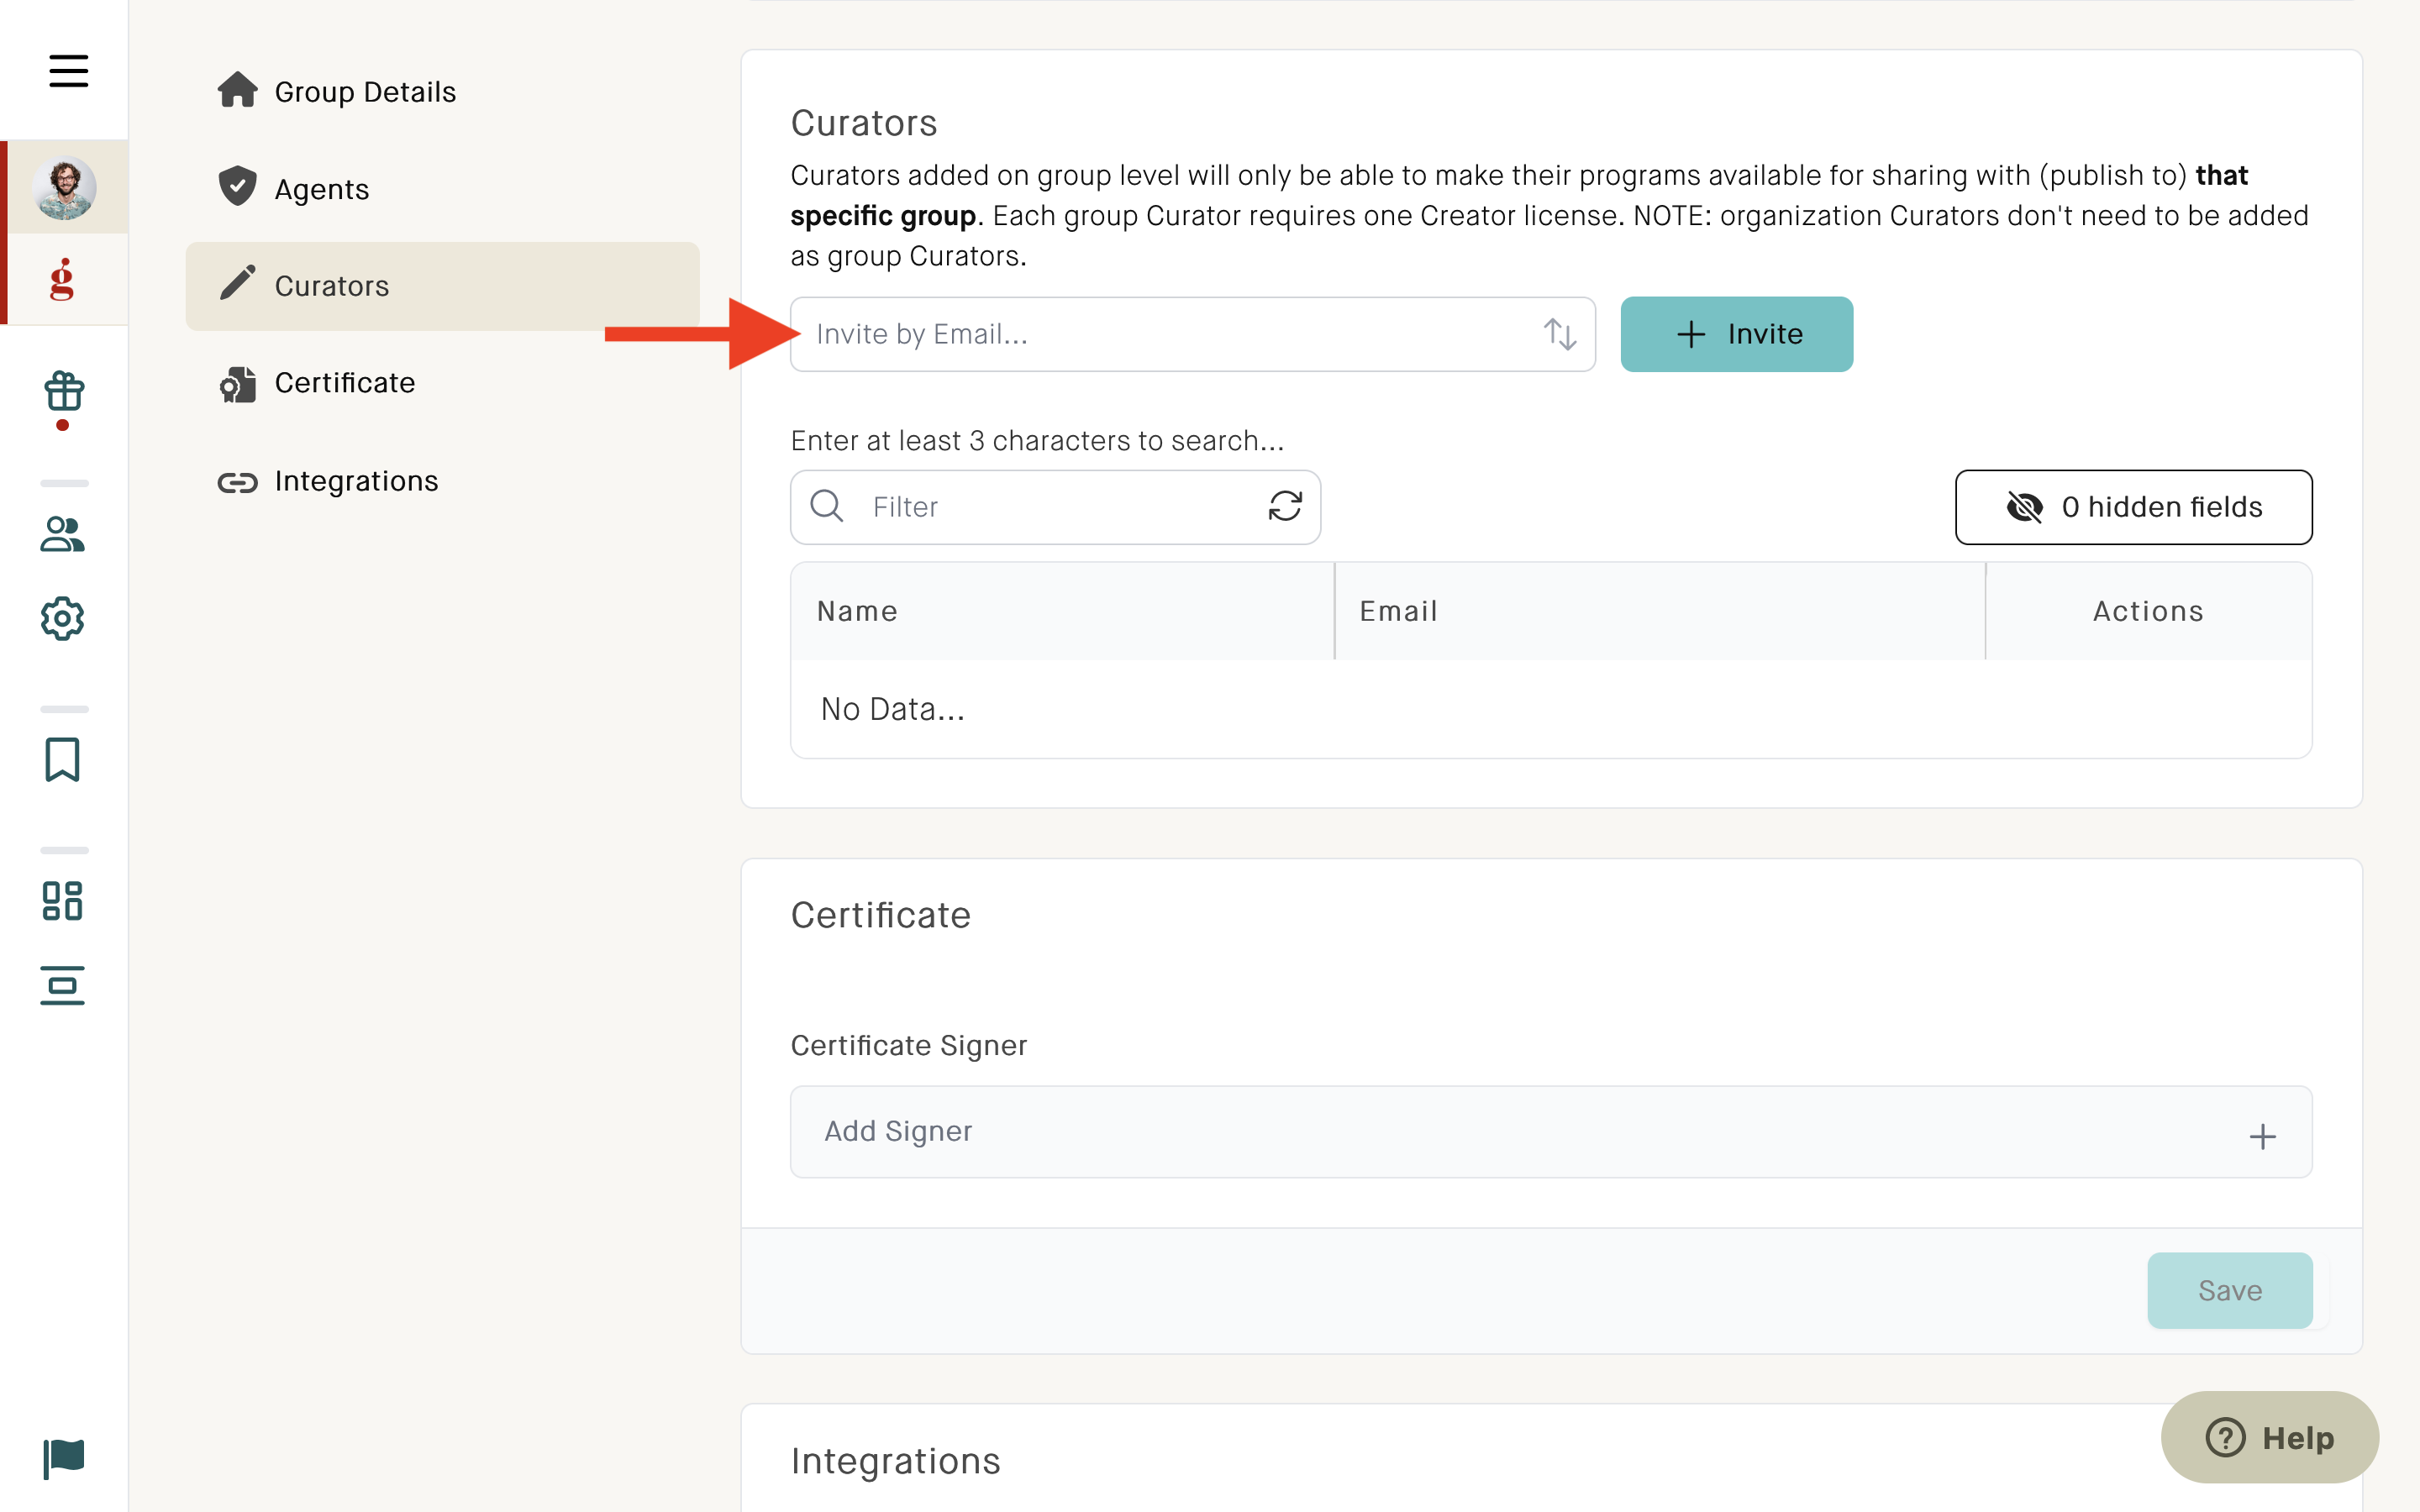
Task: Open the bookmark icon in sidebar
Action: [x=63, y=760]
